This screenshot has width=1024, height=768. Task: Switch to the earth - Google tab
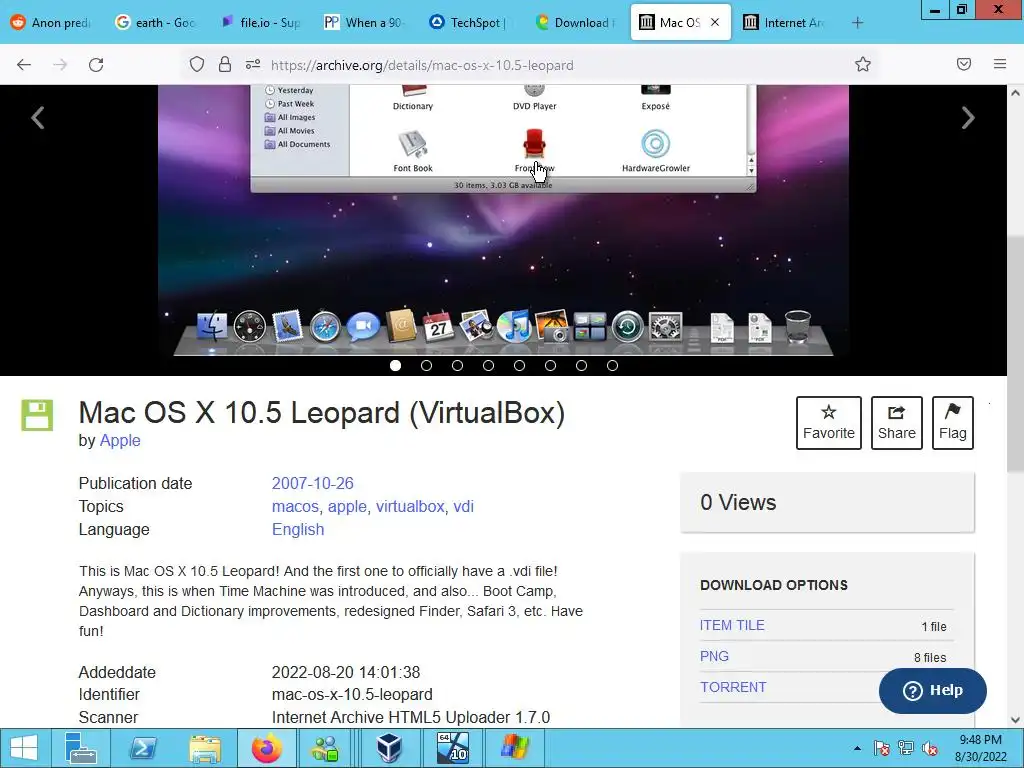click(155, 23)
